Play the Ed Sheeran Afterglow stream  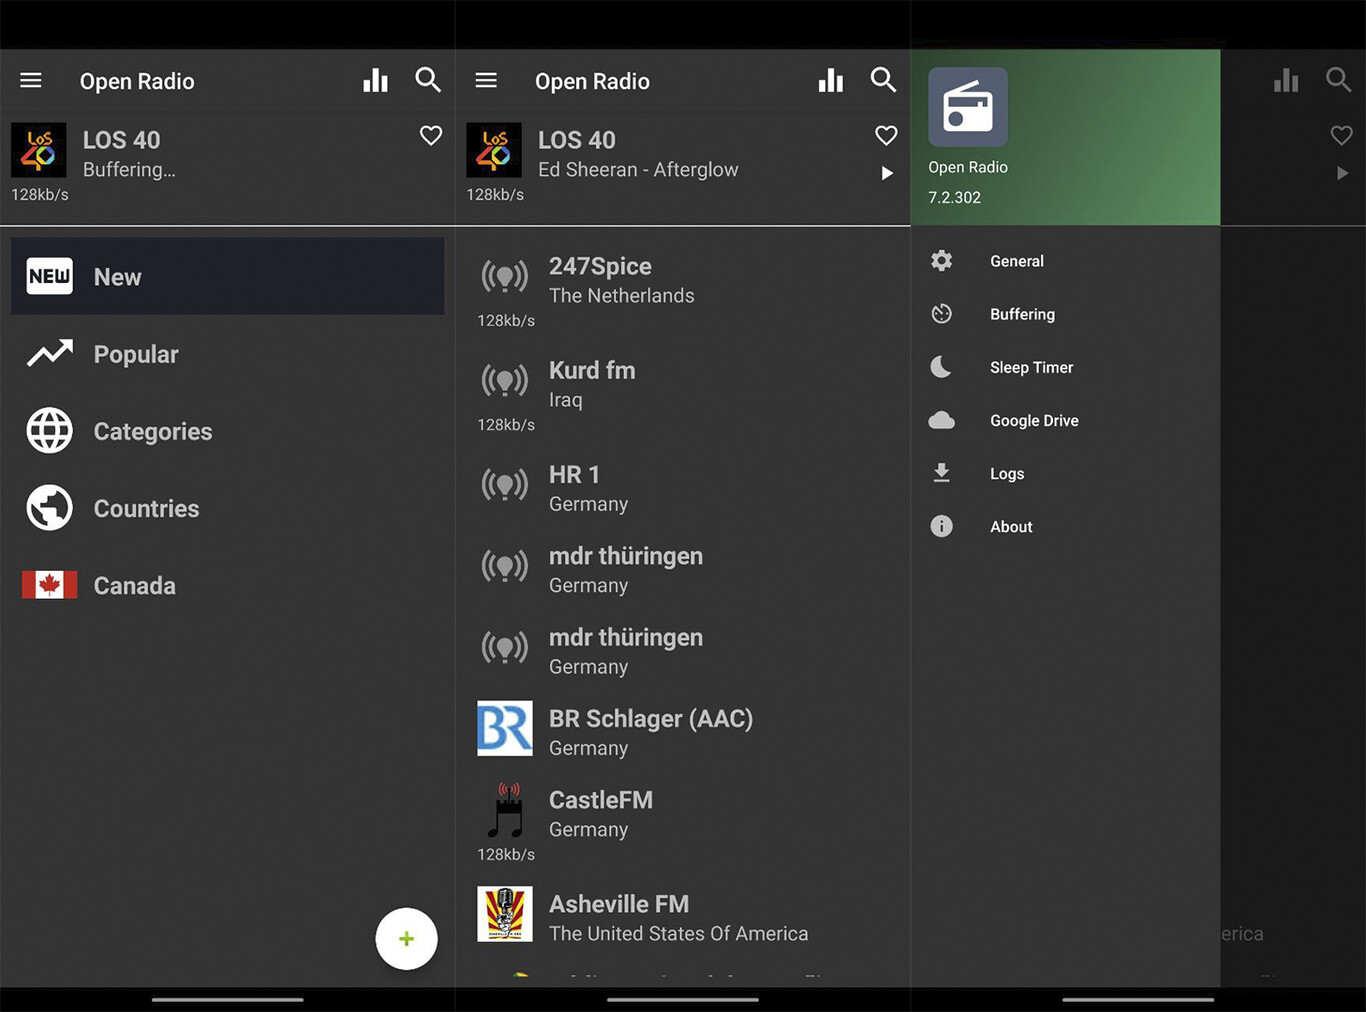click(886, 172)
